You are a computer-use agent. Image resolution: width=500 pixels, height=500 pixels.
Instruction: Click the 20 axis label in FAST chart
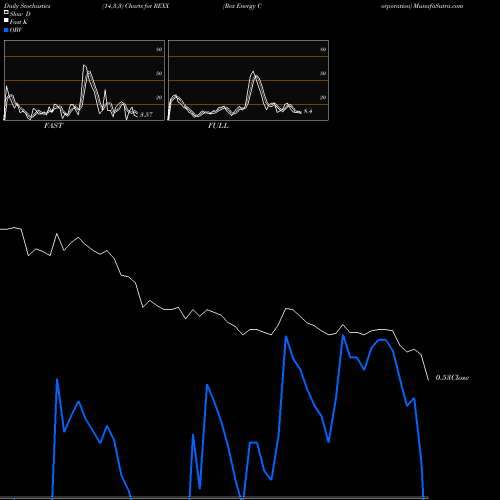(159, 97)
